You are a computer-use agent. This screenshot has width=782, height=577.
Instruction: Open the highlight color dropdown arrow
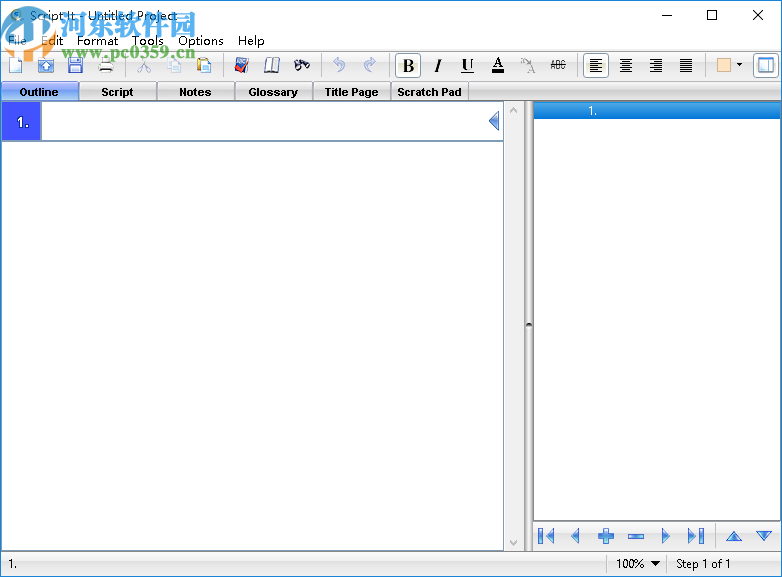click(739, 65)
